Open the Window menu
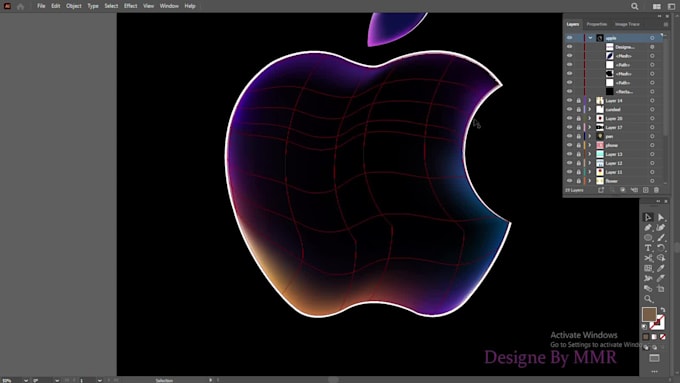680x383 pixels. click(169, 6)
